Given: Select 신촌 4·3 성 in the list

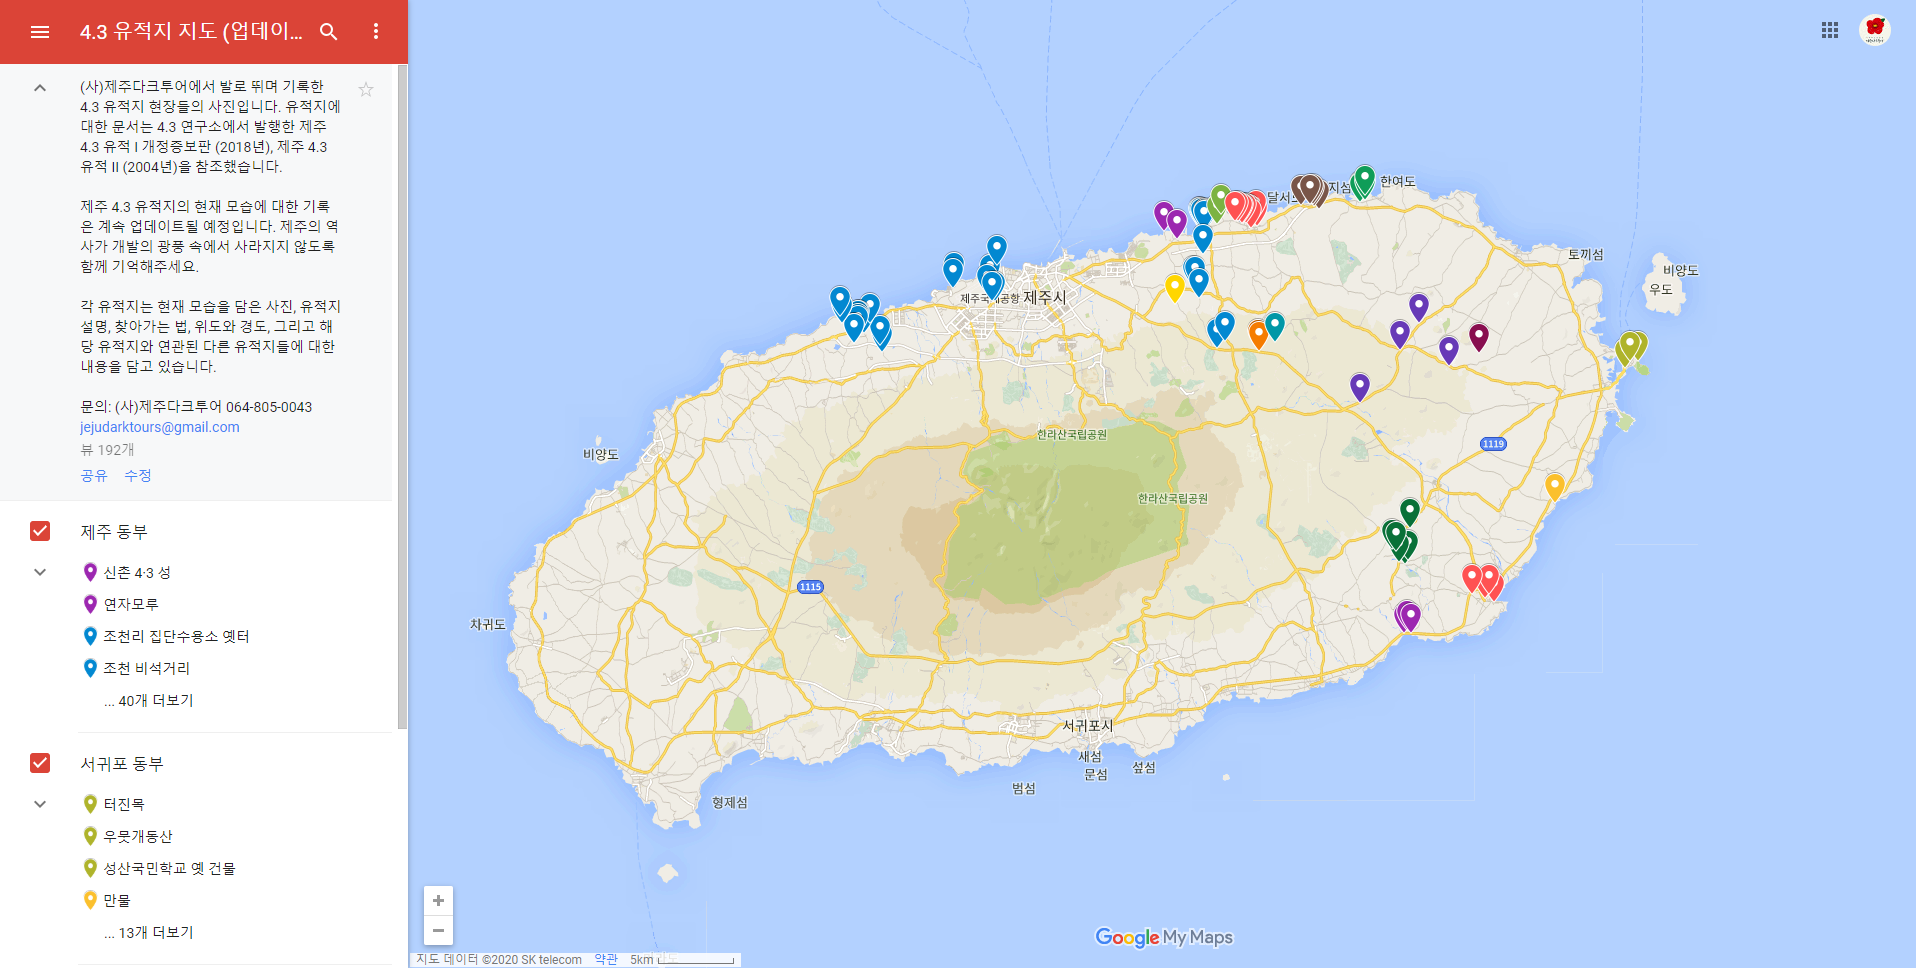Looking at the screenshot, I should (137, 572).
